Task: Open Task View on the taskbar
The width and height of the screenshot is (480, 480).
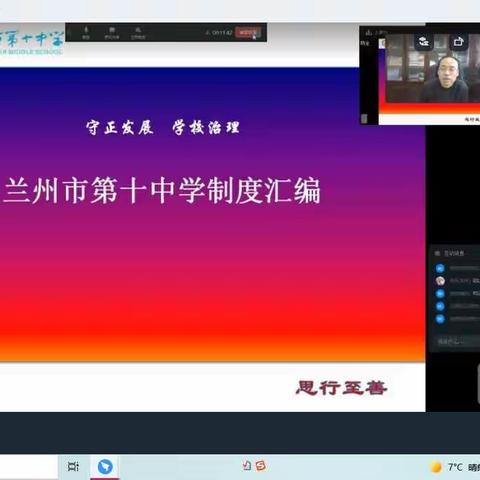Action: pos(73,466)
